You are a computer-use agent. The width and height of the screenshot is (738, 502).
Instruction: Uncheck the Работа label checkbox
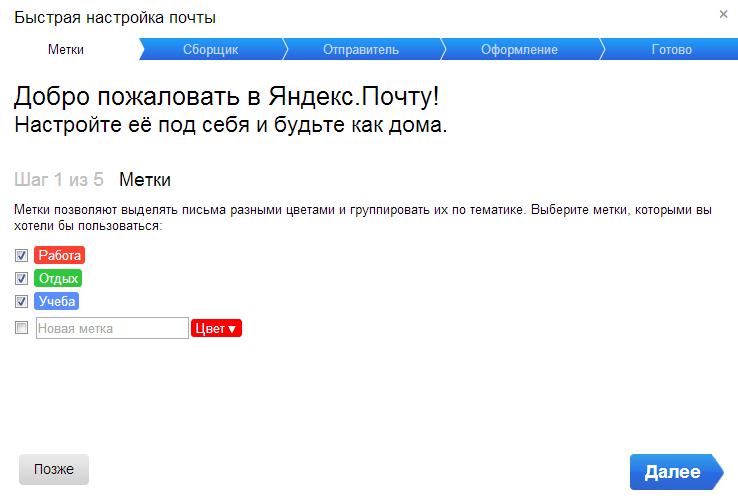pos(22,255)
